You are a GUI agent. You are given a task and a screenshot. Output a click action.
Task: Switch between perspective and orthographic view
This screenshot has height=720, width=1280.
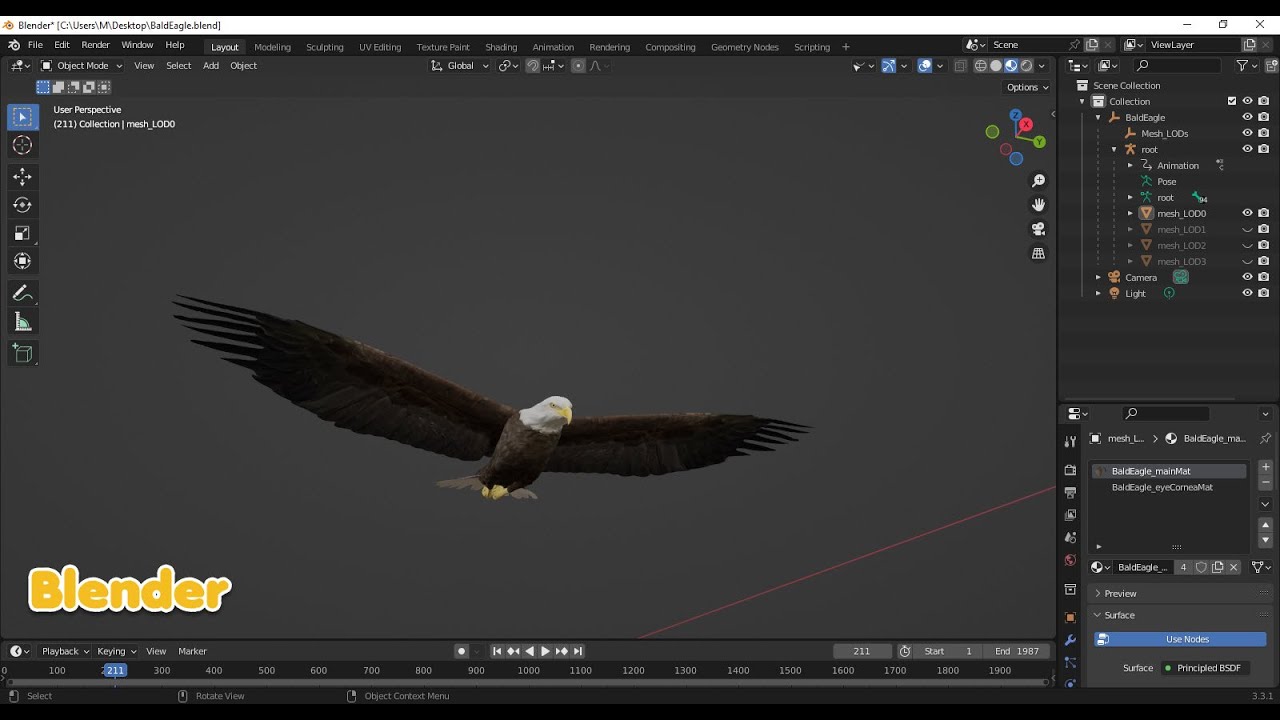pyautogui.click(x=1038, y=254)
